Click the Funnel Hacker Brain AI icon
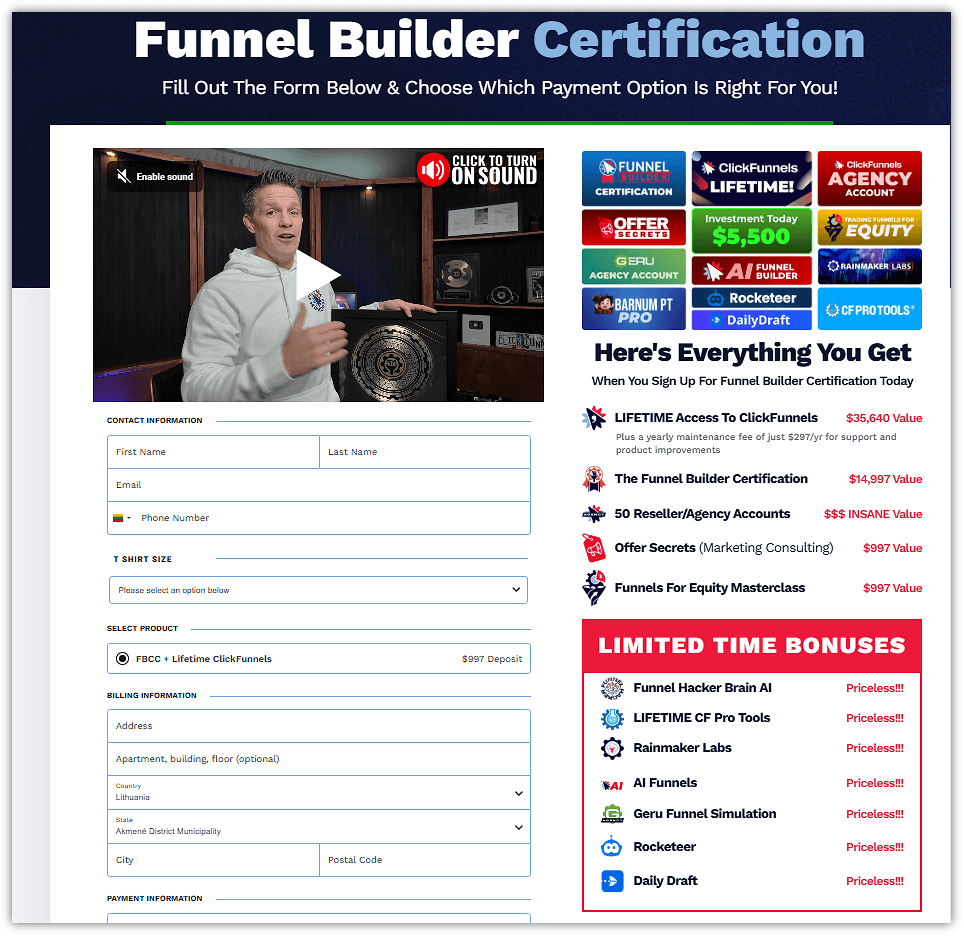The image size is (964, 936). tap(612, 688)
